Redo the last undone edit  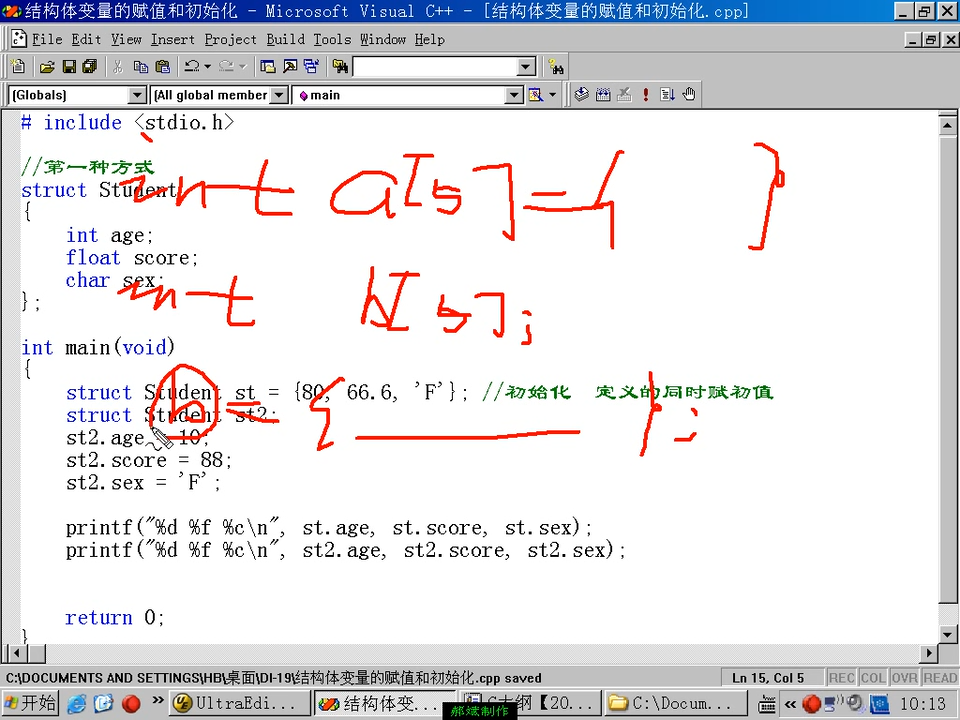point(226,66)
